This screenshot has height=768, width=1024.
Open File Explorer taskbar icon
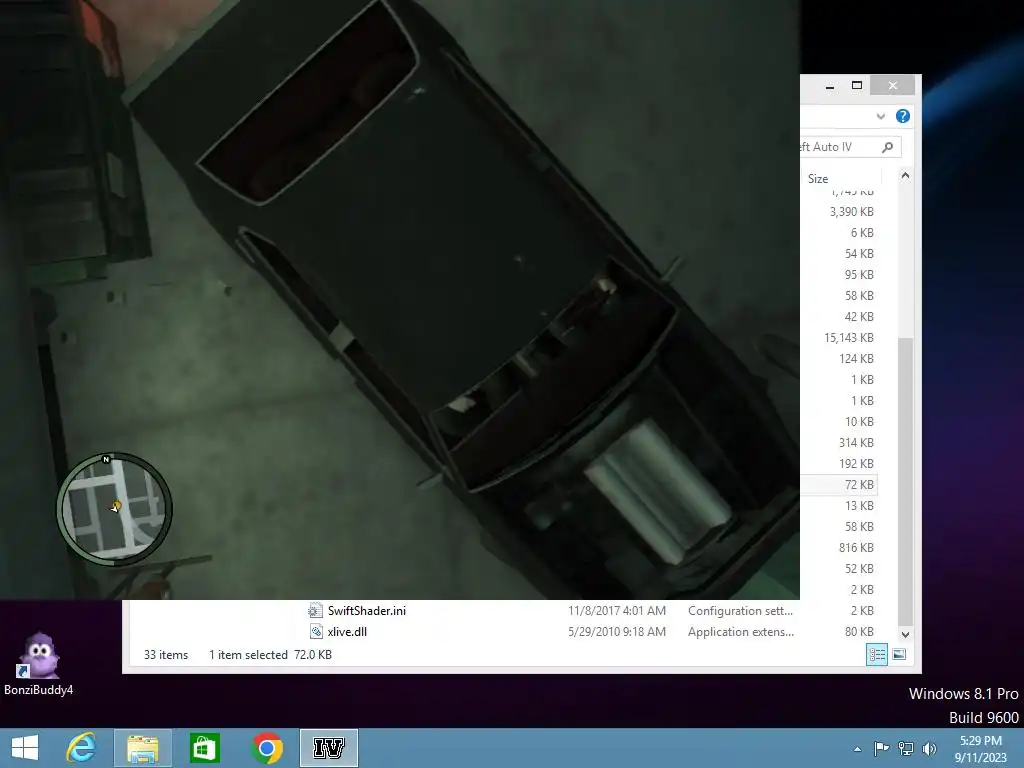pos(142,748)
